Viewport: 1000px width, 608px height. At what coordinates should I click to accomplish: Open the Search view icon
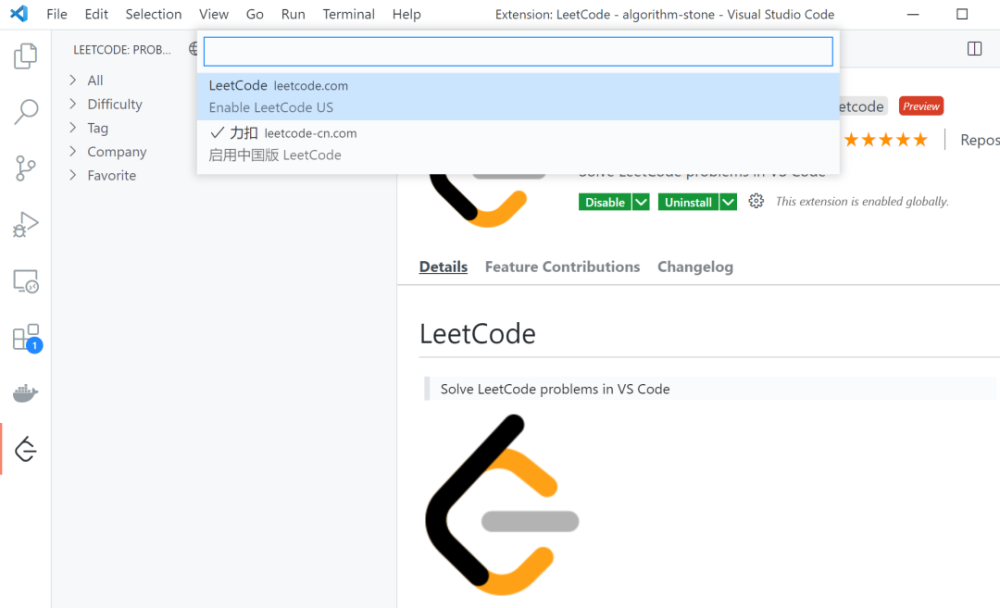point(26,112)
